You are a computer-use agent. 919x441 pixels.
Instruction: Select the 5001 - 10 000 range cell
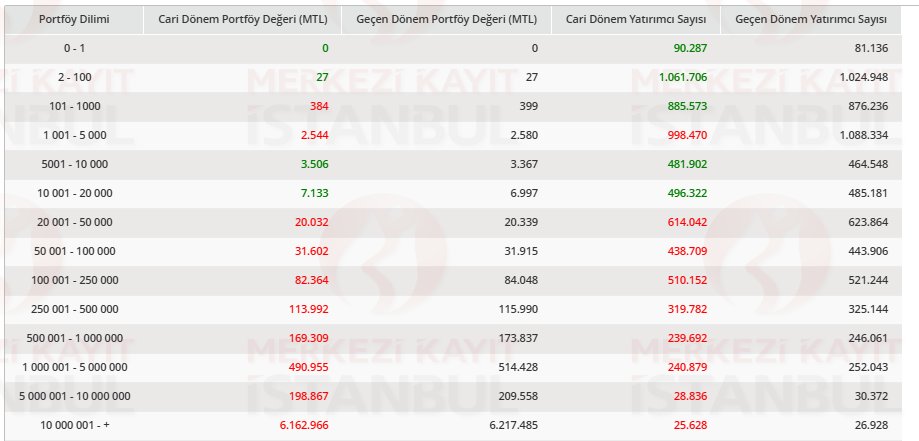[x=74, y=164]
